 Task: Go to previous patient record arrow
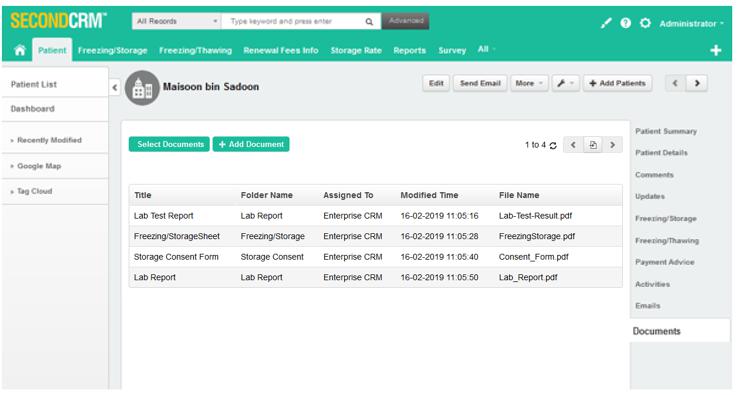(675, 83)
